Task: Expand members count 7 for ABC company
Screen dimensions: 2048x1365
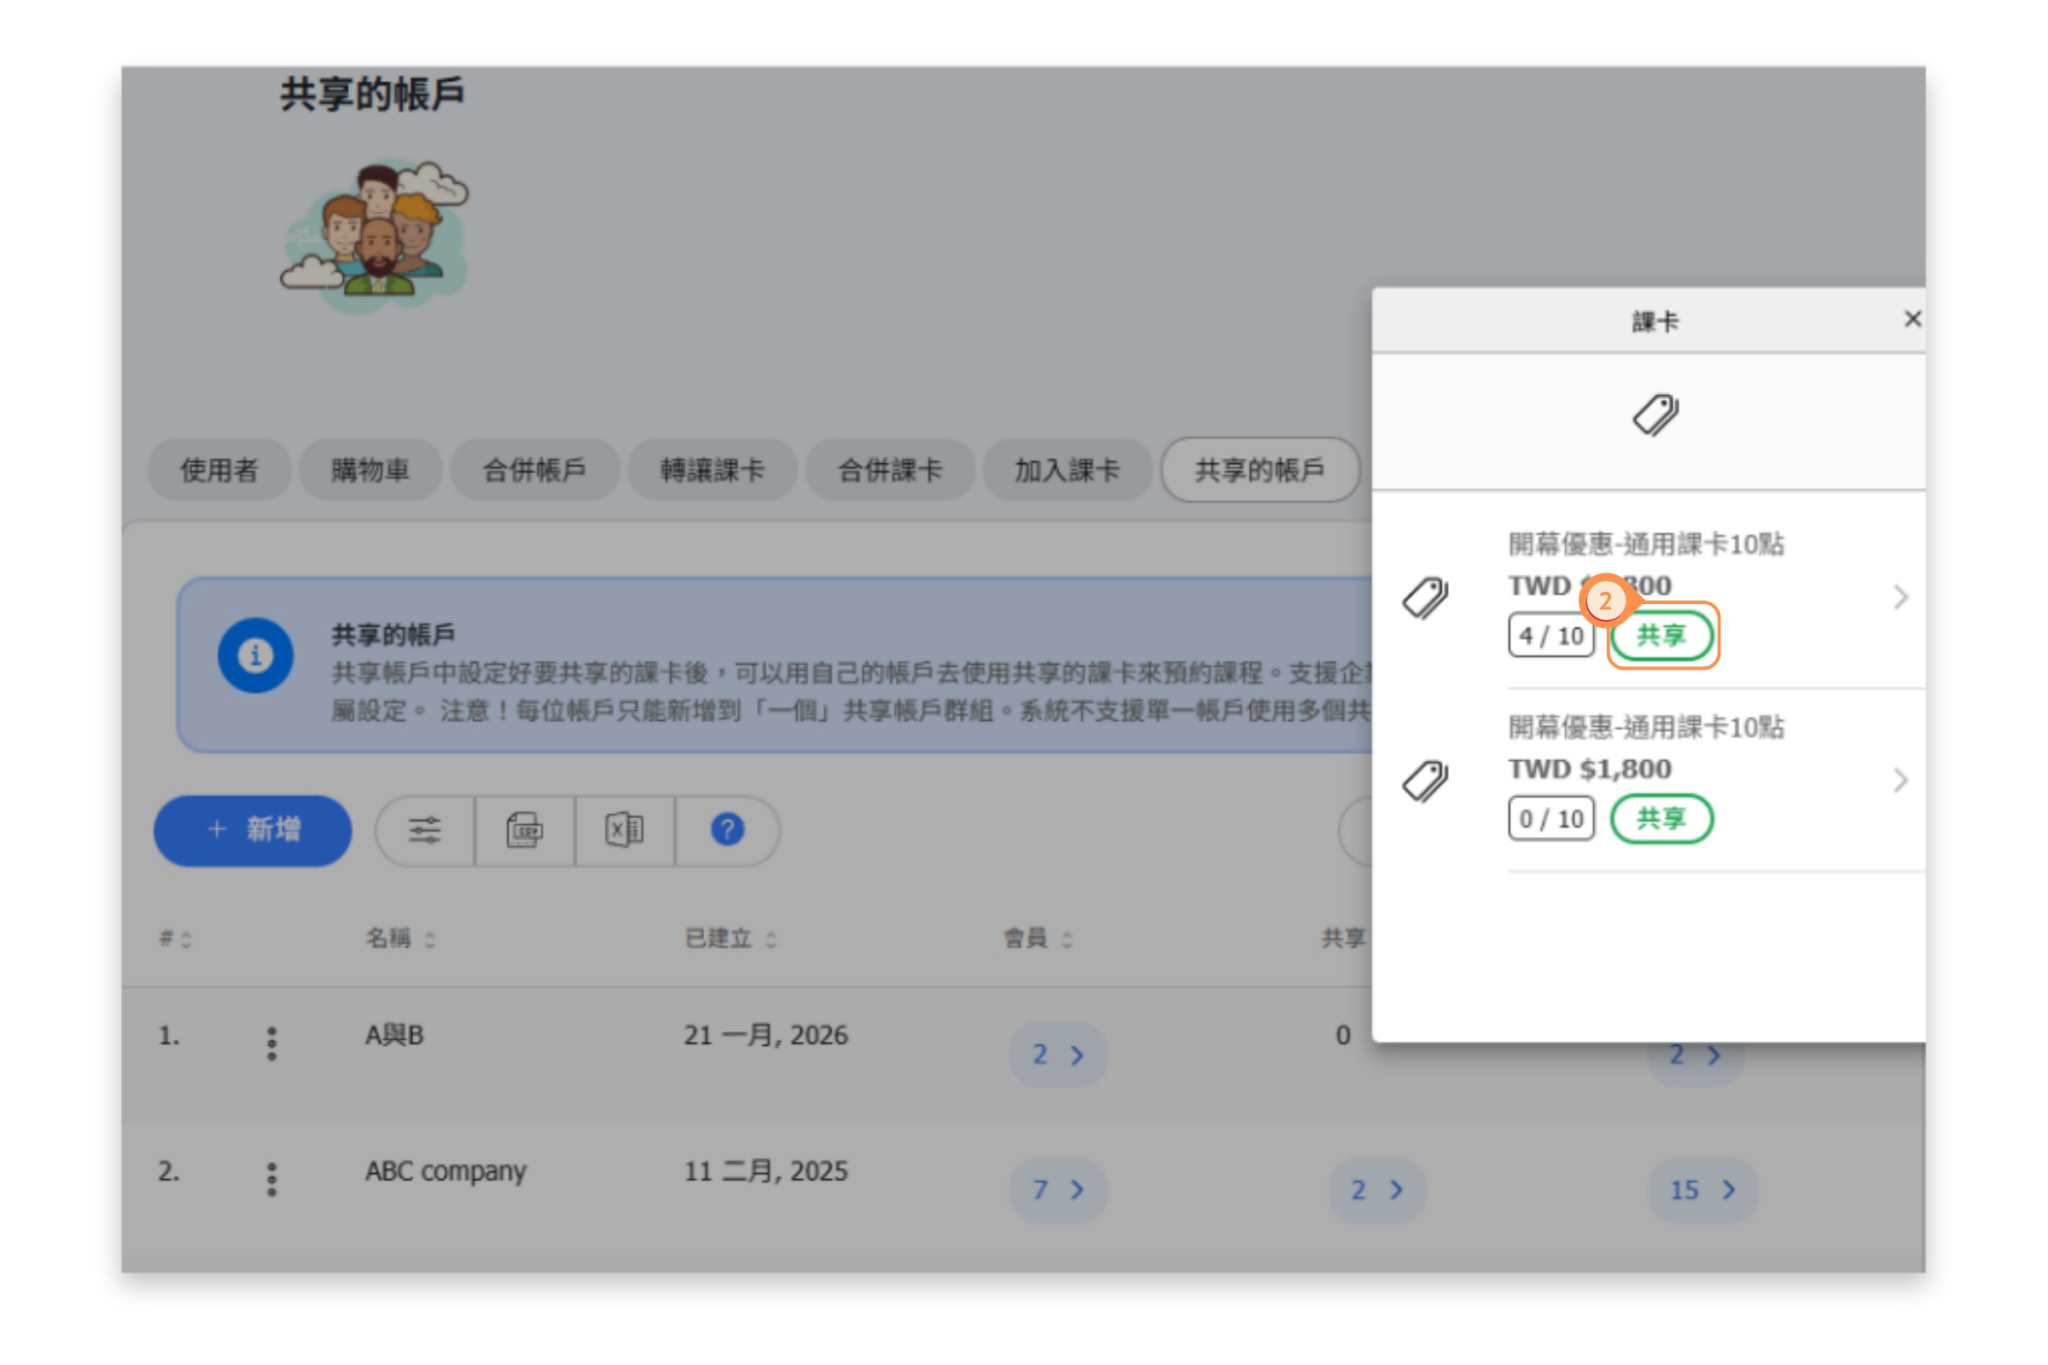Action: tap(1058, 1190)
